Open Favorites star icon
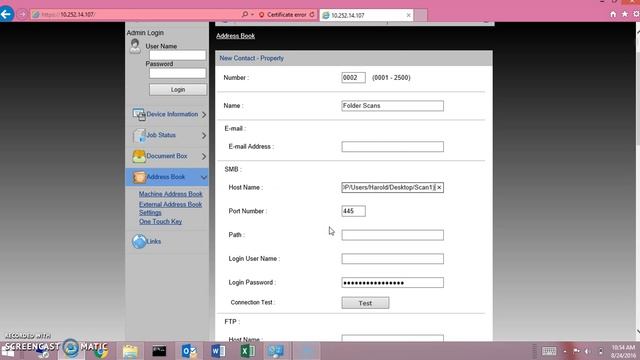The image size is (640, 360). coord(624,14)
